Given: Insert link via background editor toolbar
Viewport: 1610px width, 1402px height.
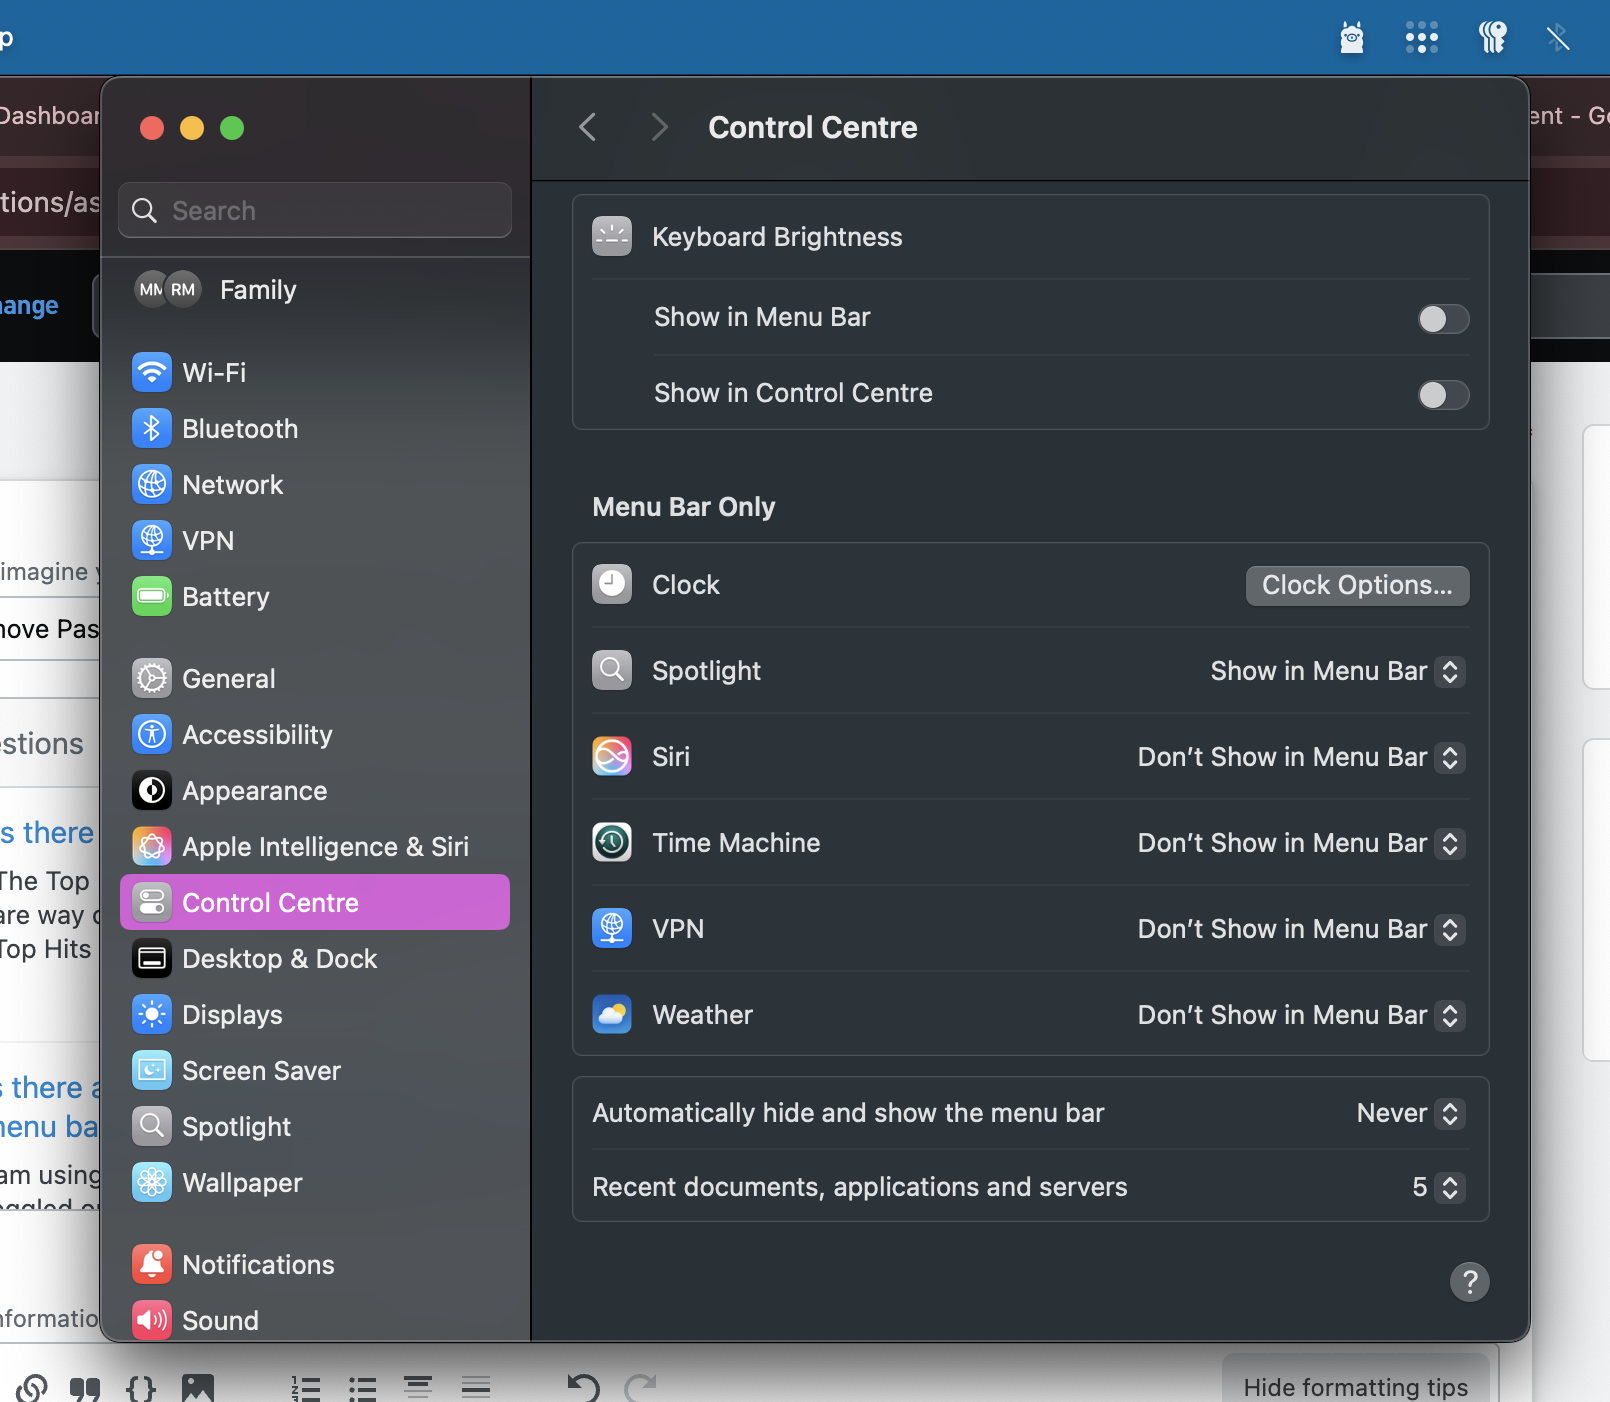Looking at the screenshot, I should (31, 1388).
